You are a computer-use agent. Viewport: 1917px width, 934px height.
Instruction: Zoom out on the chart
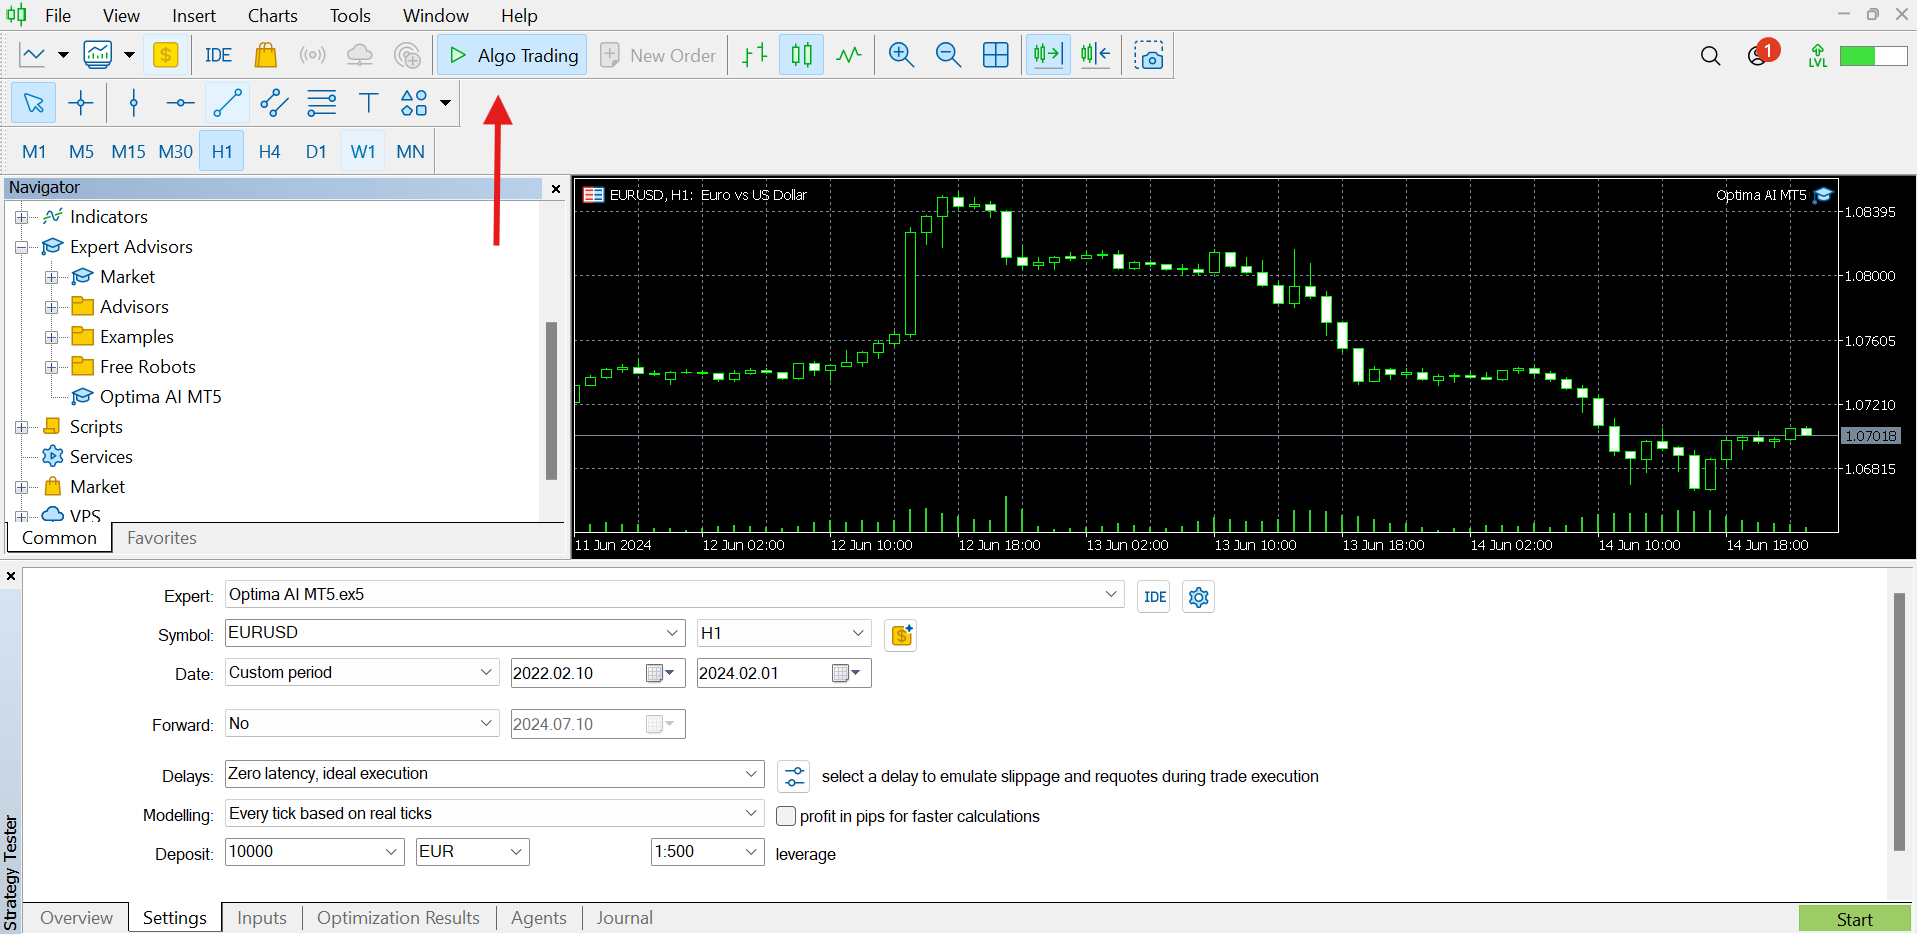point(948,55)
